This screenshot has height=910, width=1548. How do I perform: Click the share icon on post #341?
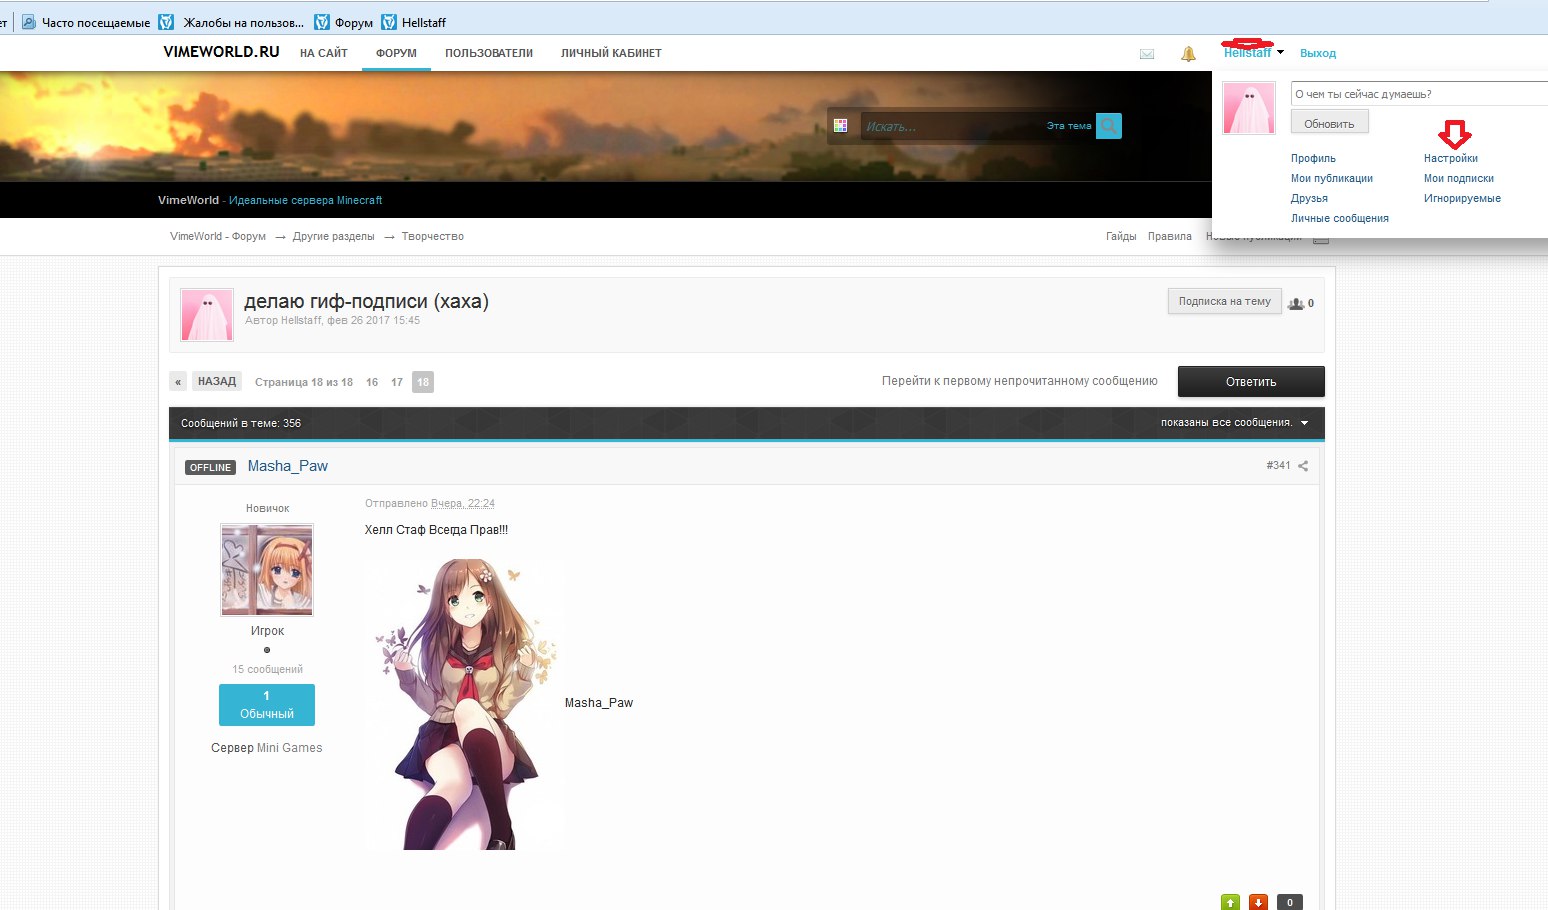[x=1303, y=466]
